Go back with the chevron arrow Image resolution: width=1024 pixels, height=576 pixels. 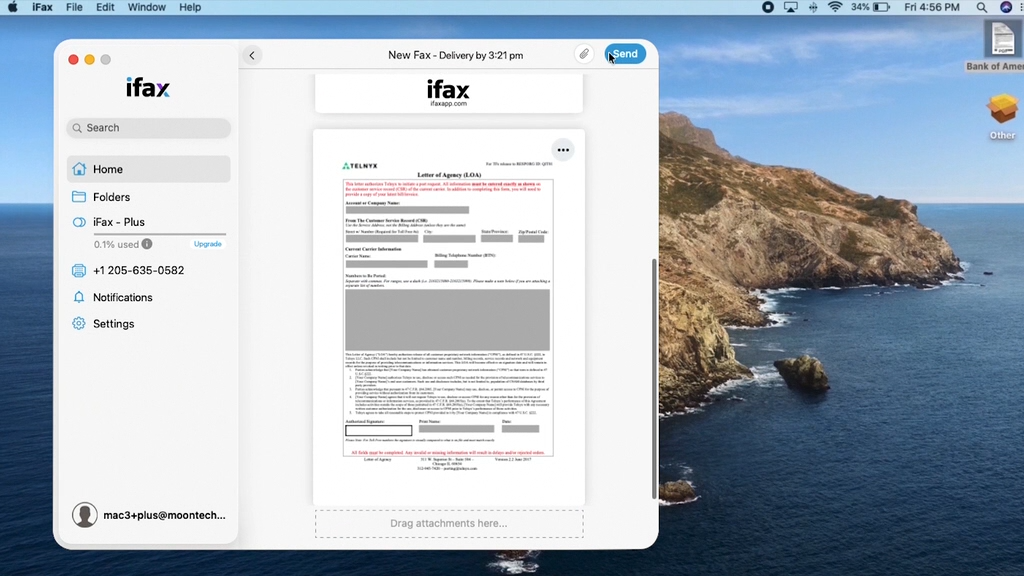[252, 56]
